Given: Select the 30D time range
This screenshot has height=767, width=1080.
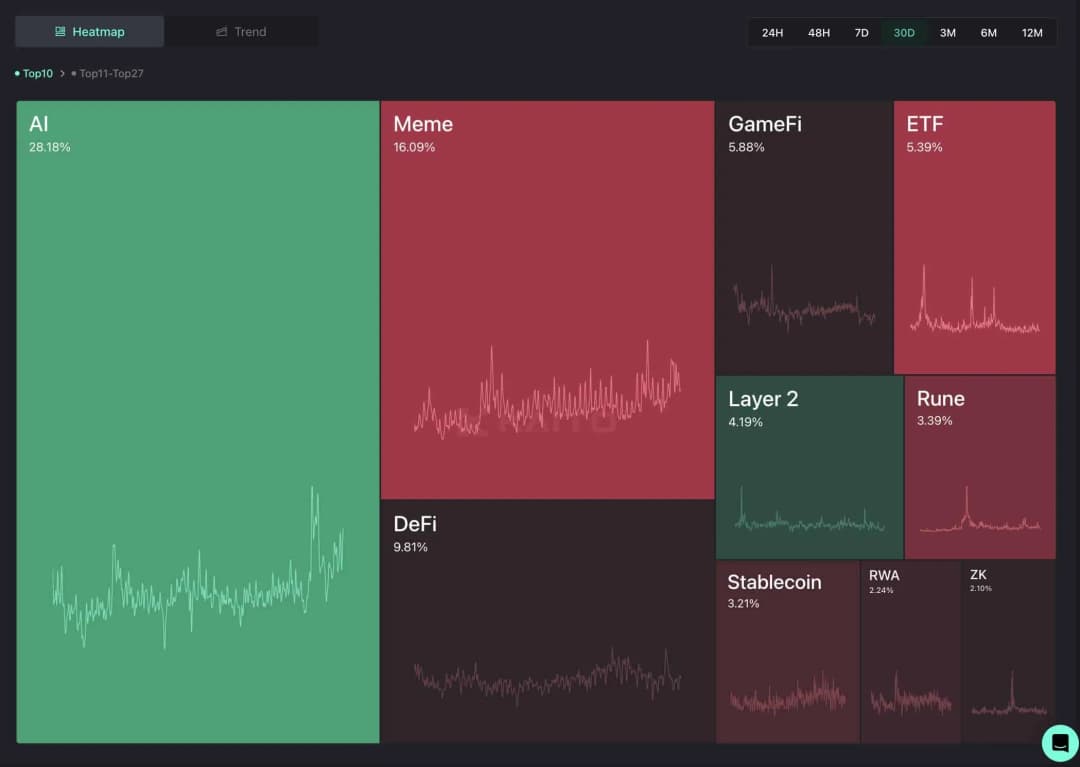Looking at the screenshot, I should coord(903,33).
